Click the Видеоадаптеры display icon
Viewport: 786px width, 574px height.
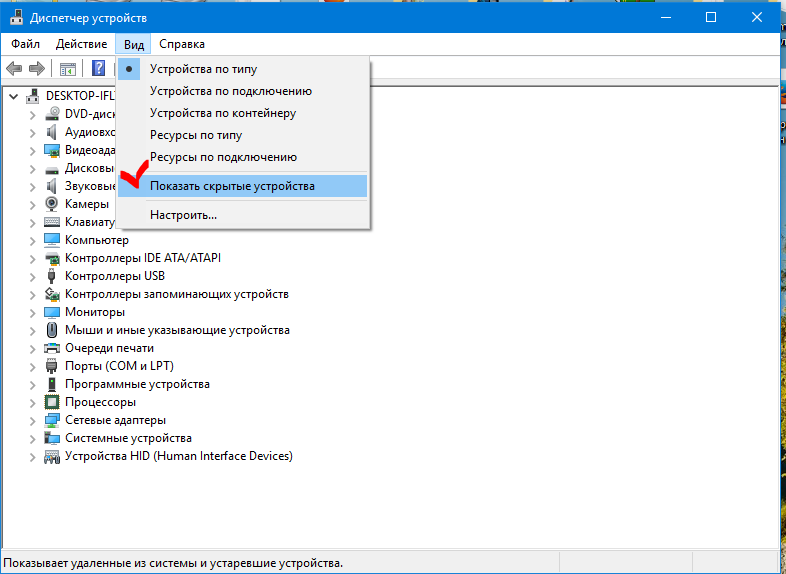pos(52,150)
